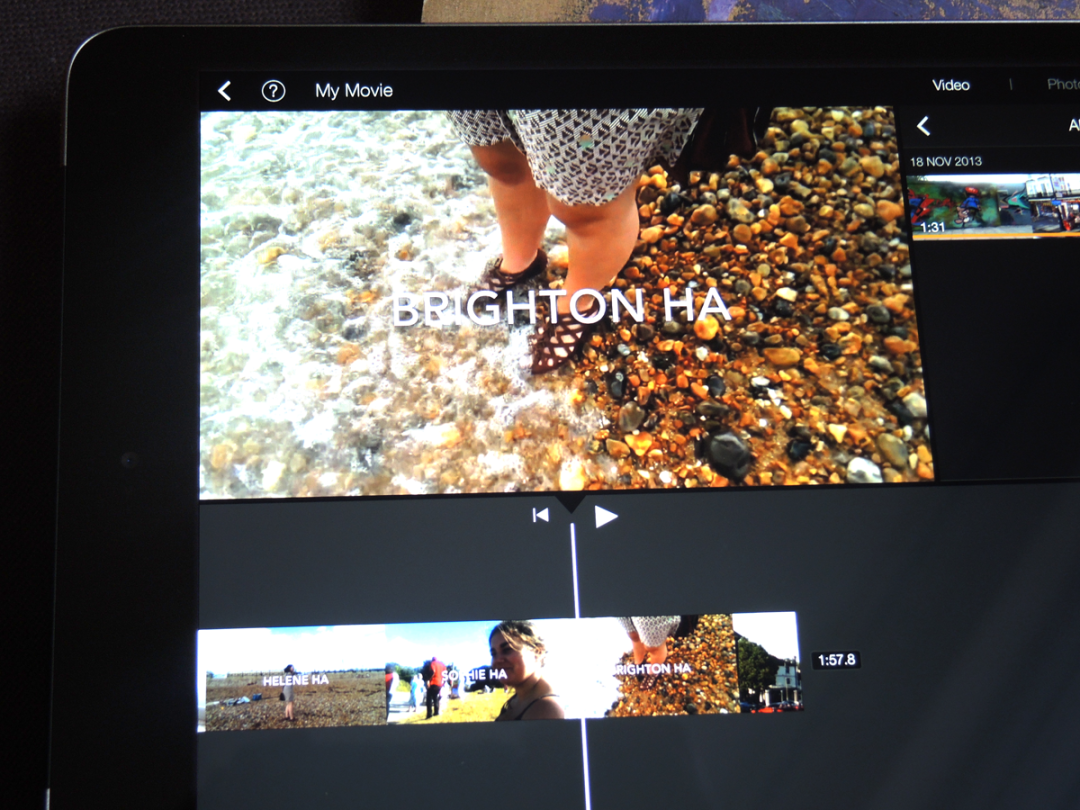Choose the 1:31 video clip thumbnail

tap(994, 205)
